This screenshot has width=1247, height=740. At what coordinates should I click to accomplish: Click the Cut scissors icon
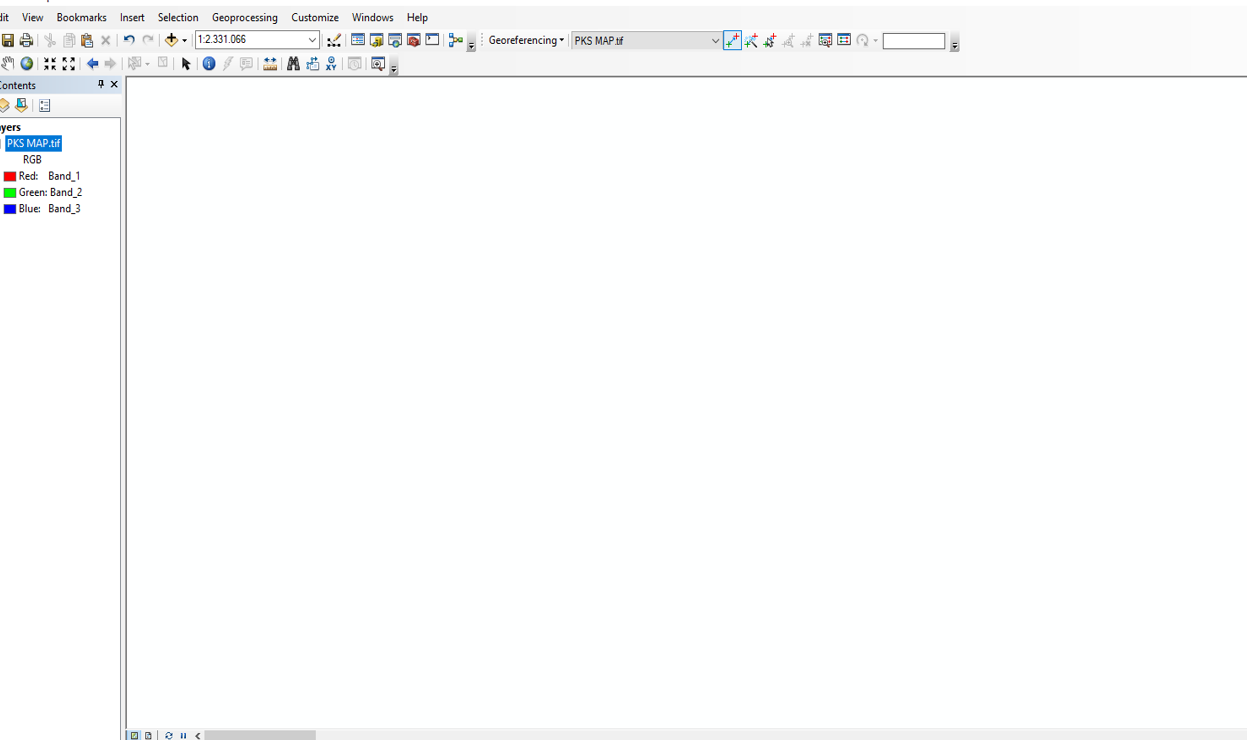point(49,41)
